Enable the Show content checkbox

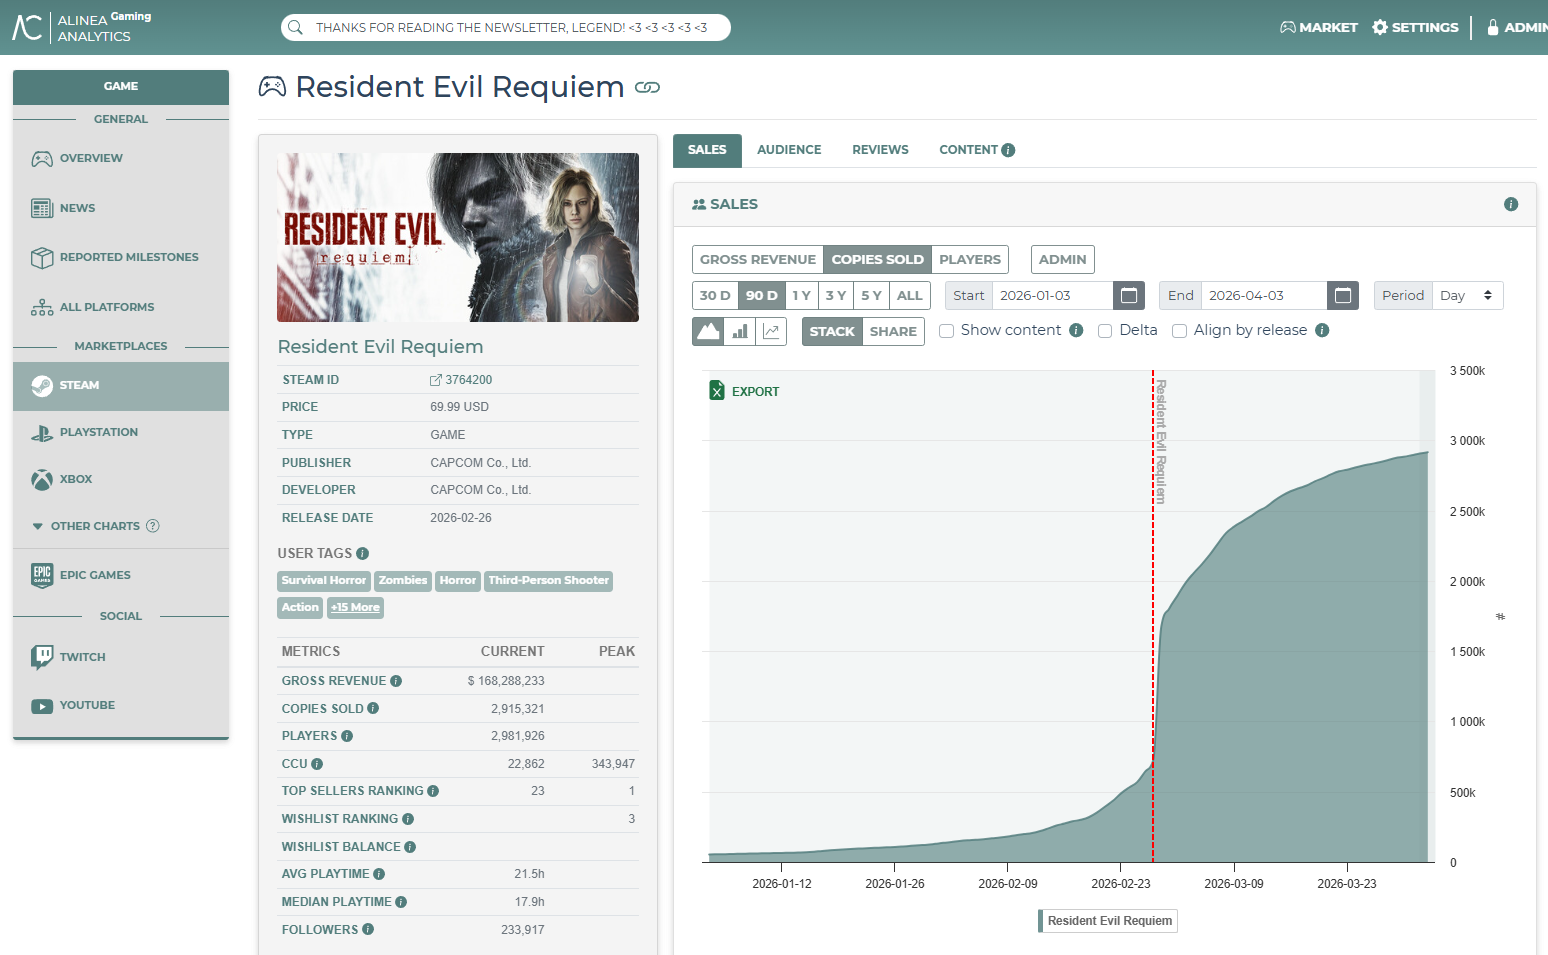click(x=946, y=331)
